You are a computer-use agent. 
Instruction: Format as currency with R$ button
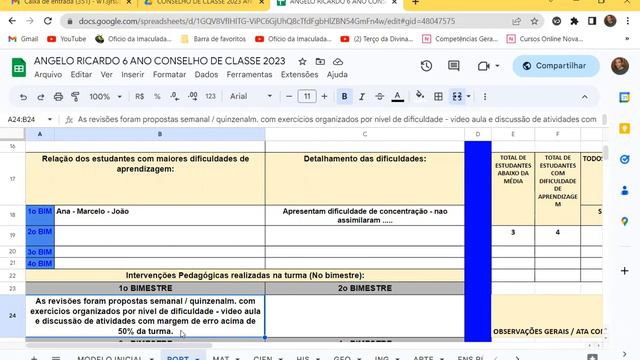coord(140,97)
